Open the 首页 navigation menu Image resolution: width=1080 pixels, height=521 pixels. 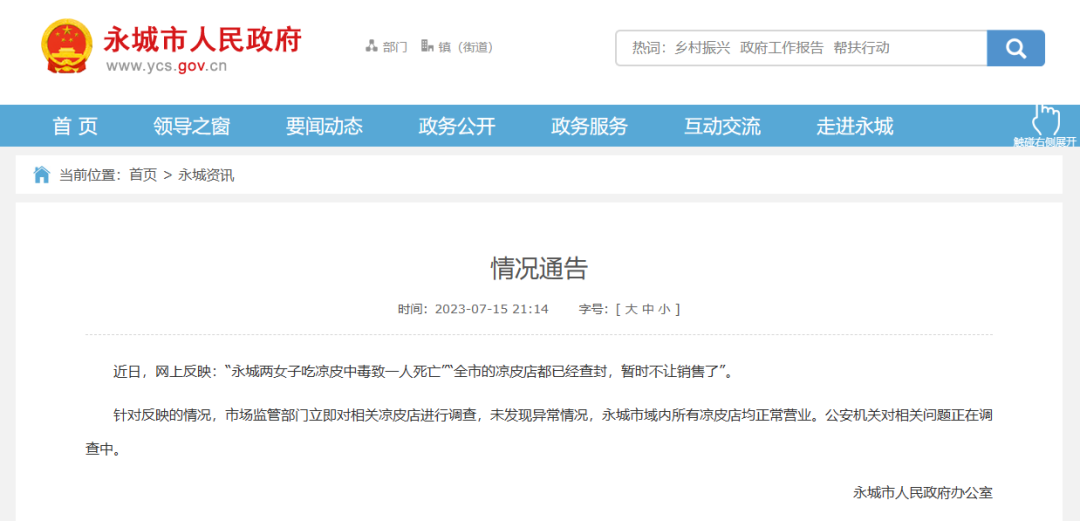76,126
